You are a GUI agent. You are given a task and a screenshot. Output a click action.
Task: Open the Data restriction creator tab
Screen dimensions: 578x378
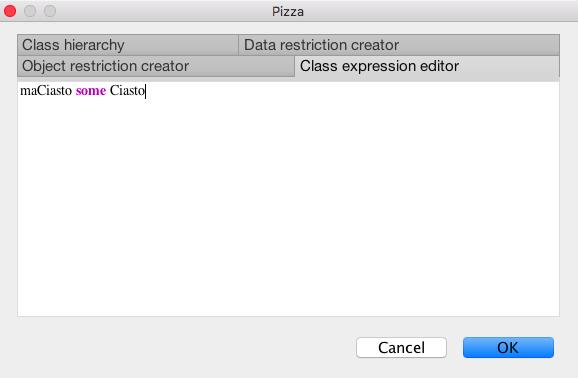pos(399,45)
